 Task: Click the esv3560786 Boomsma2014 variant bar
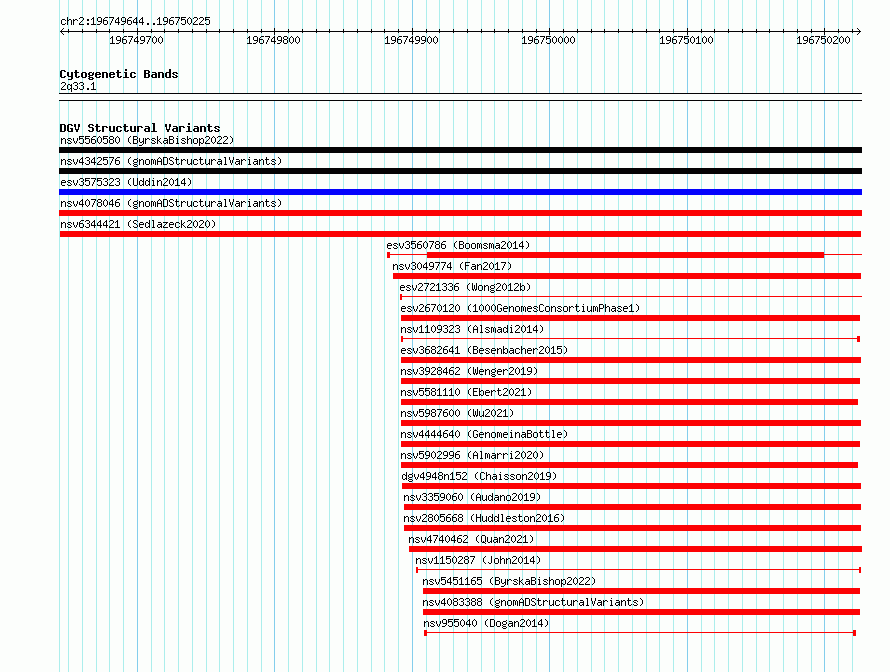624,255
